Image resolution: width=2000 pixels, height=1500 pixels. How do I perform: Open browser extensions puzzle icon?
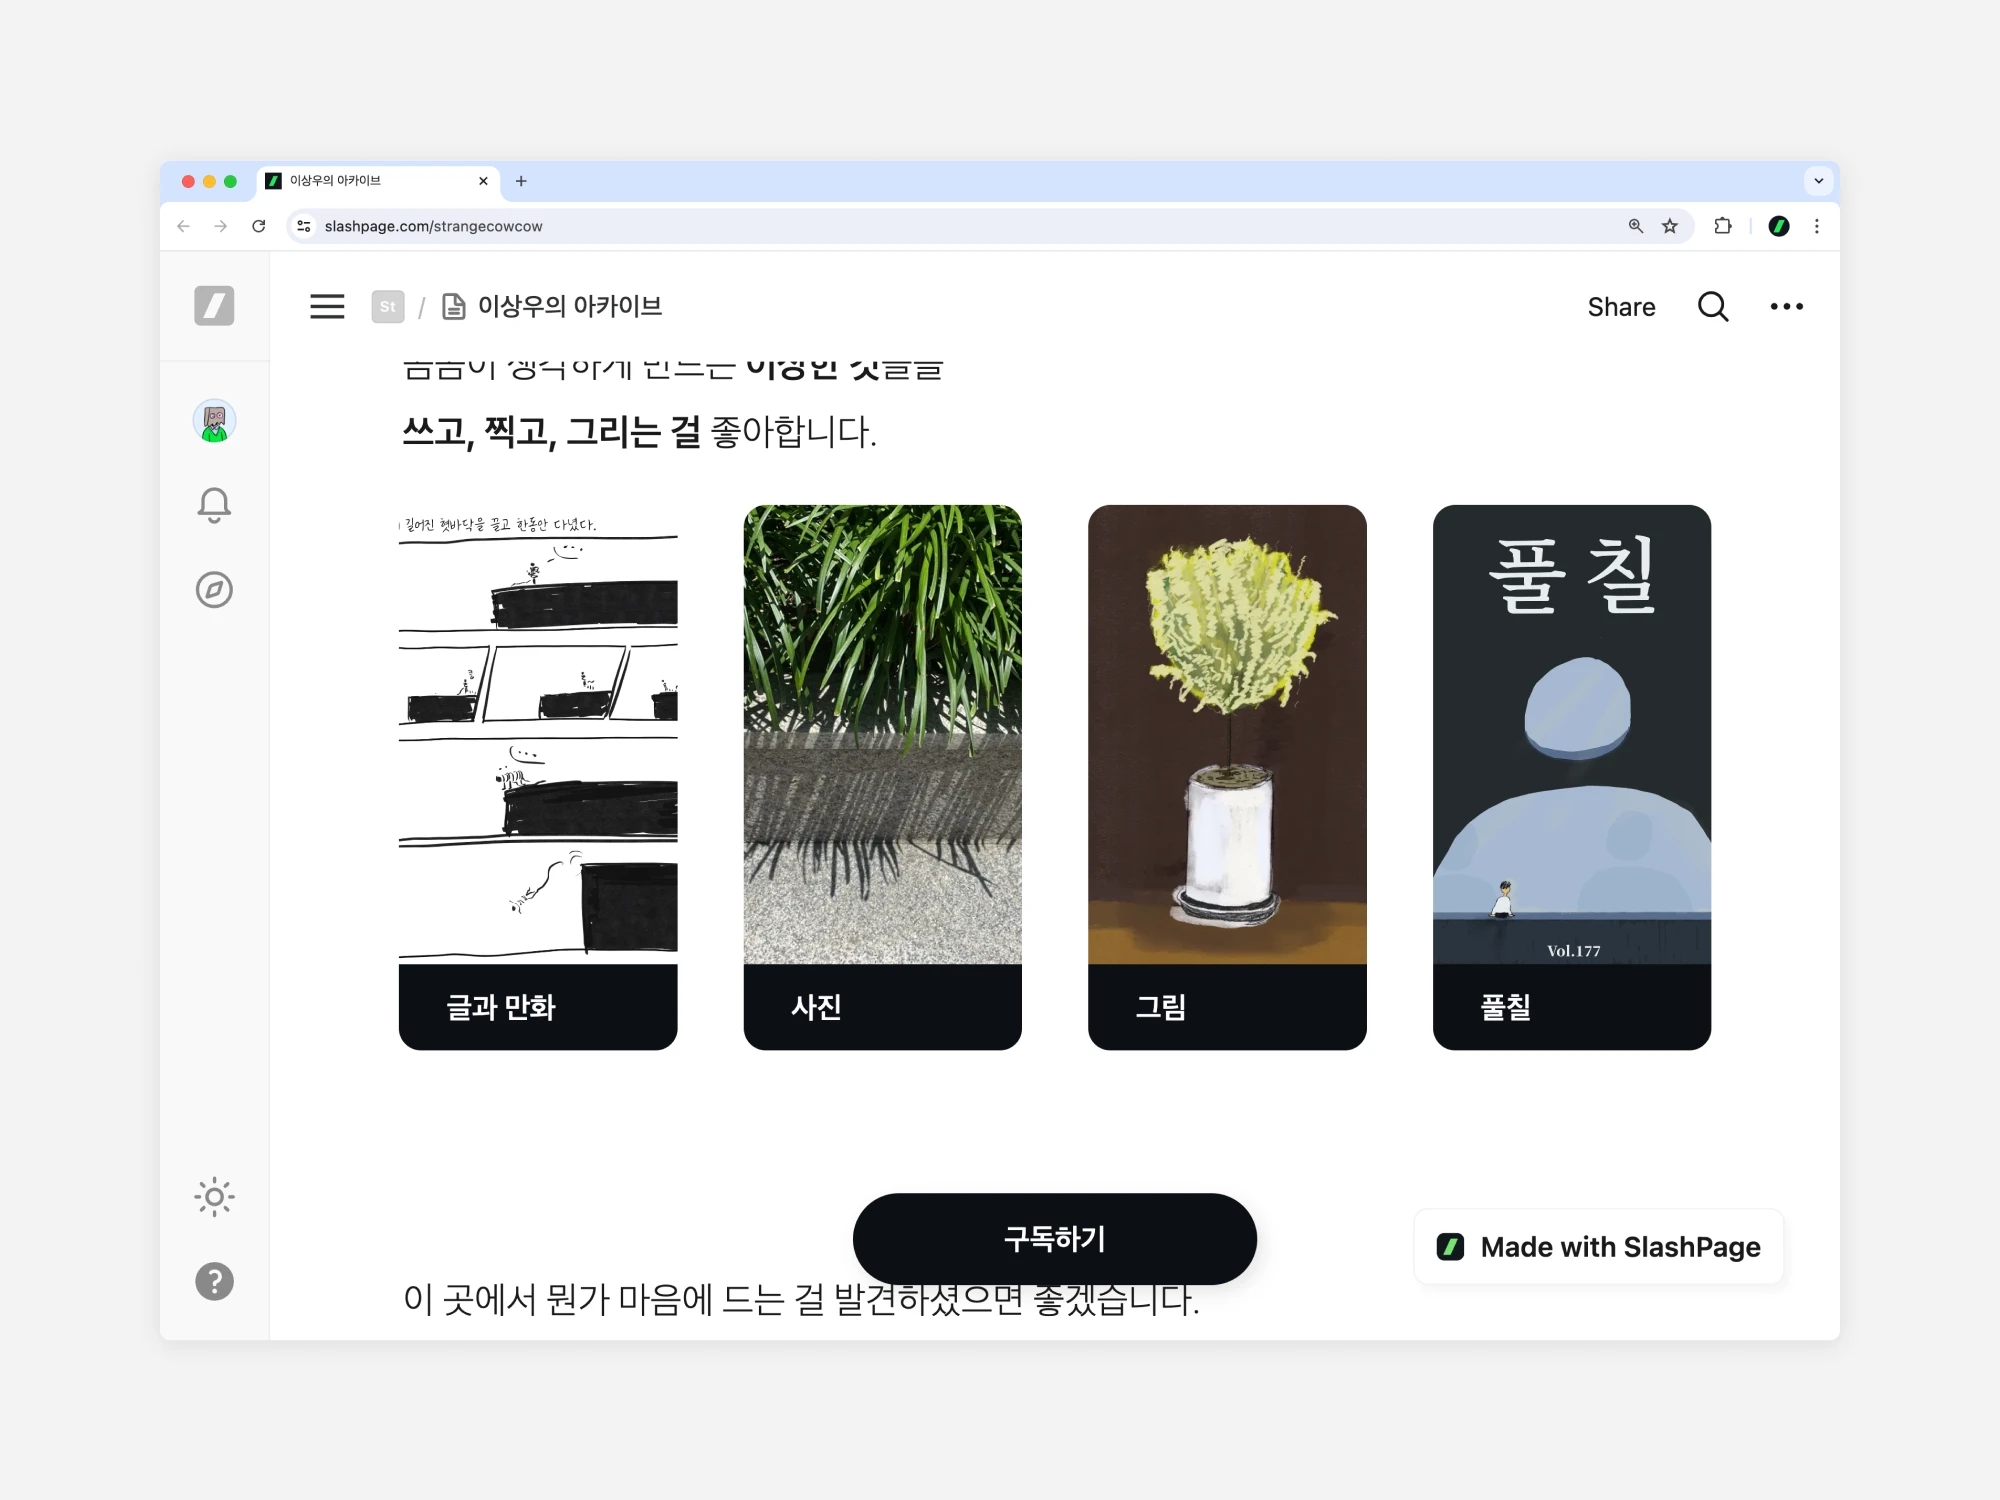1723,226
